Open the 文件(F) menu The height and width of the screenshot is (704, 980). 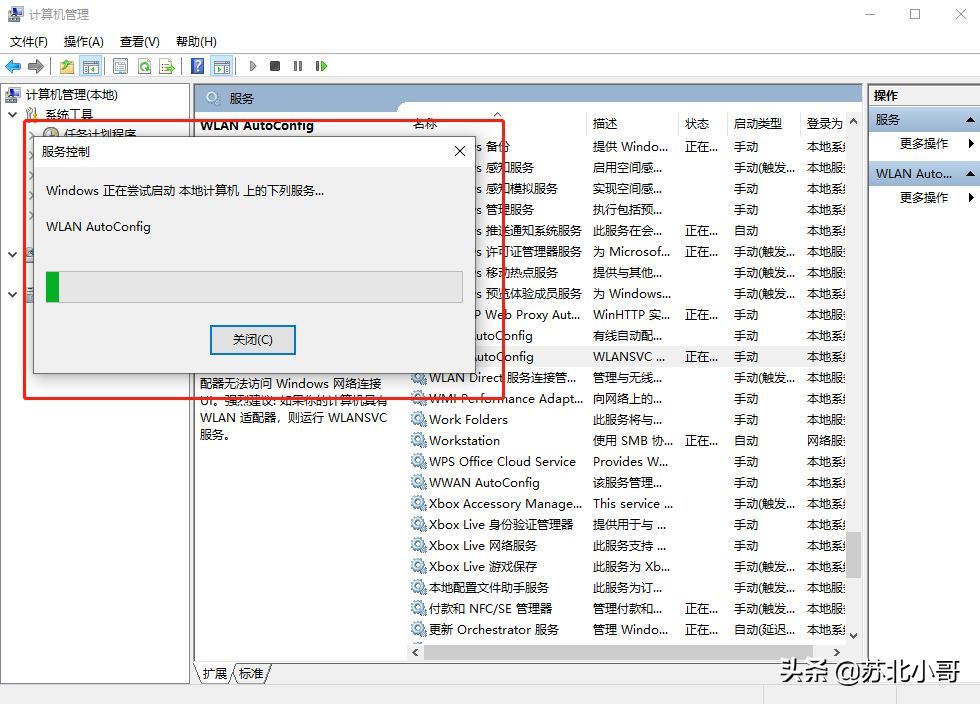tap(29, 41)
